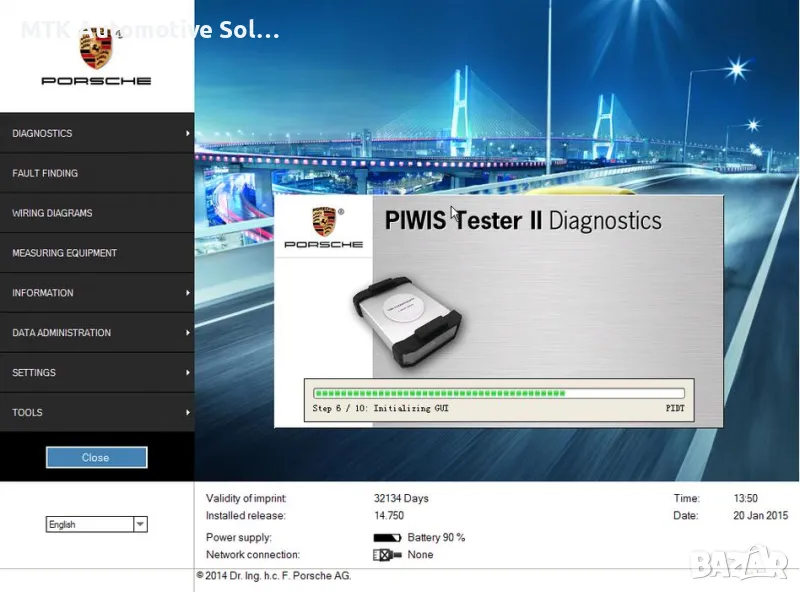Expand the arrow beside DATA ADMINISTRATION

188,332
